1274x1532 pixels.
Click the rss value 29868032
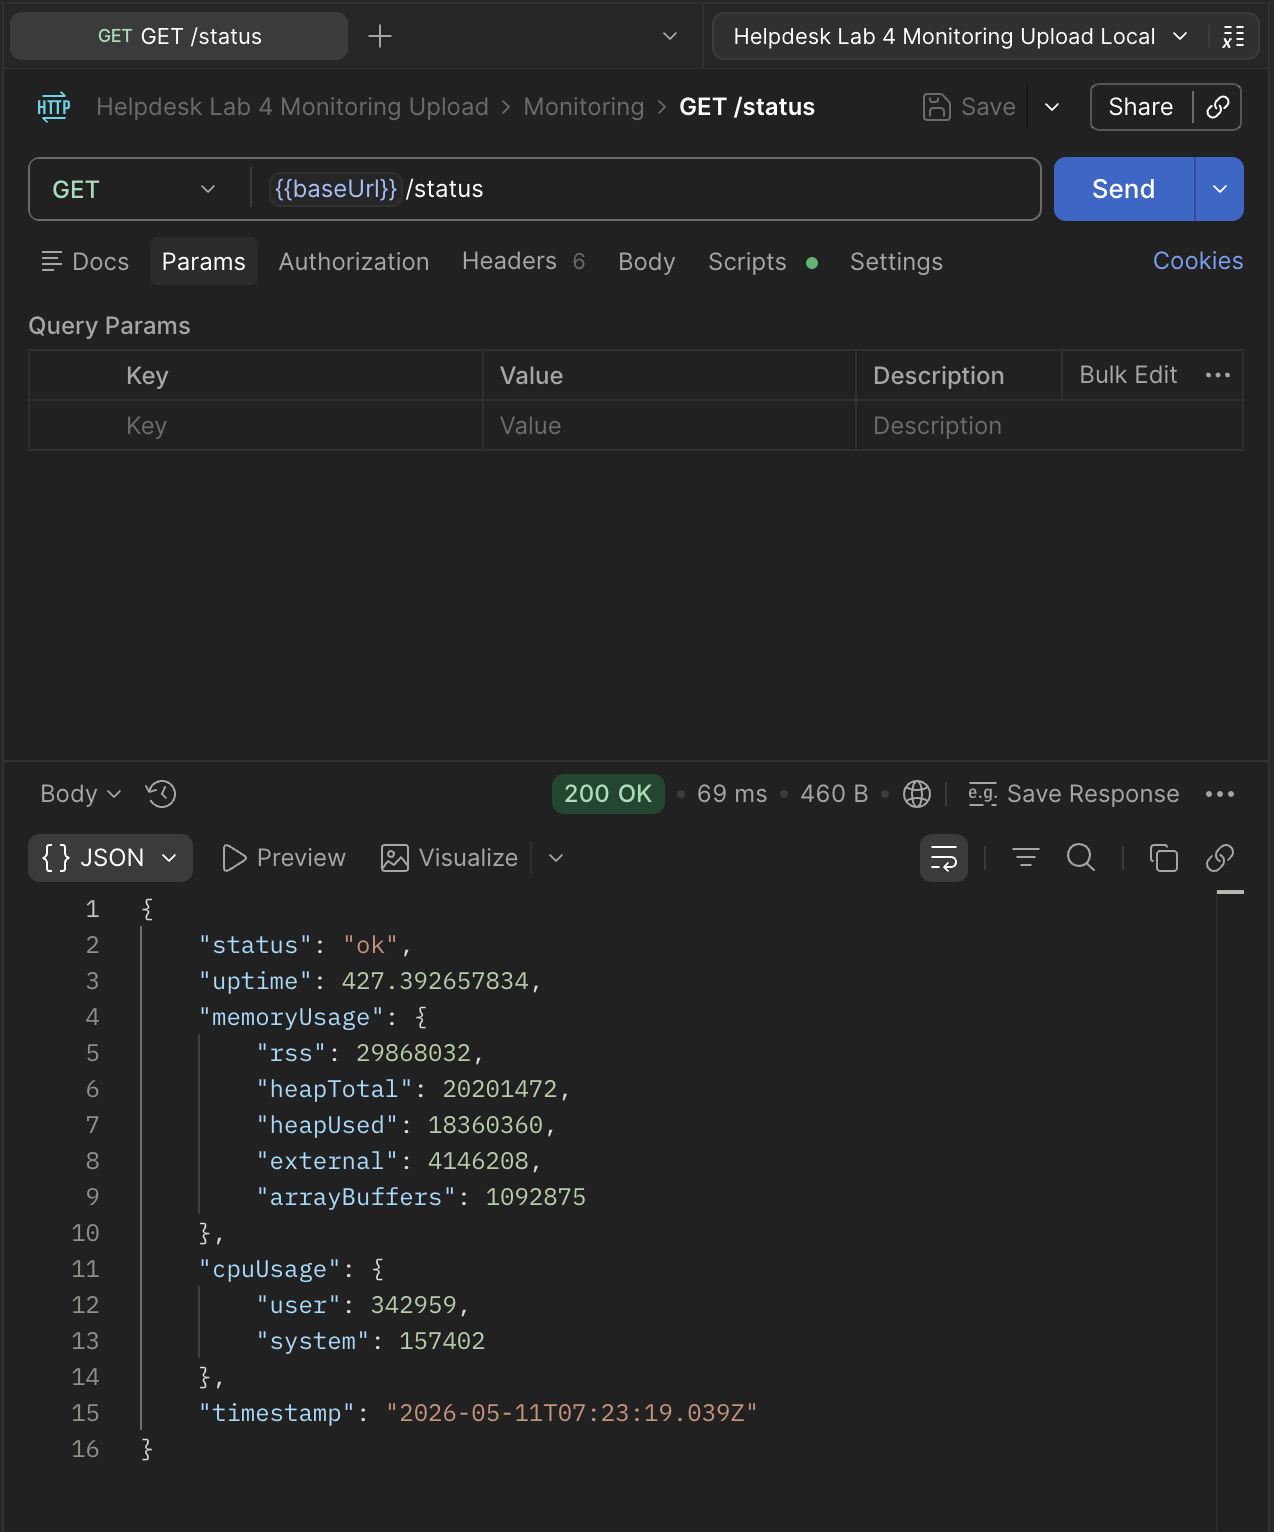pyautogui.click(x=413, y=1053)
